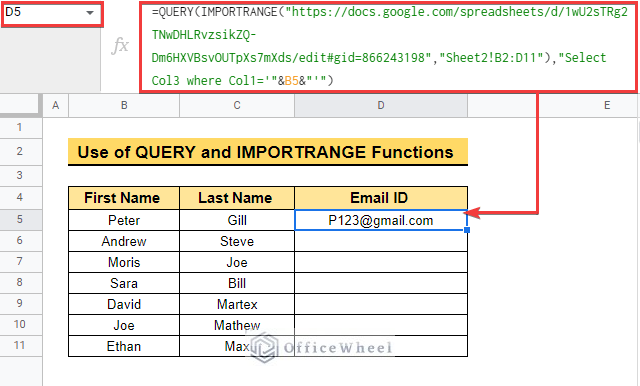The height and width of the screenshot is (386, 640).
Task: Click the fill handle on cell D5
Action: click(467, 230)
